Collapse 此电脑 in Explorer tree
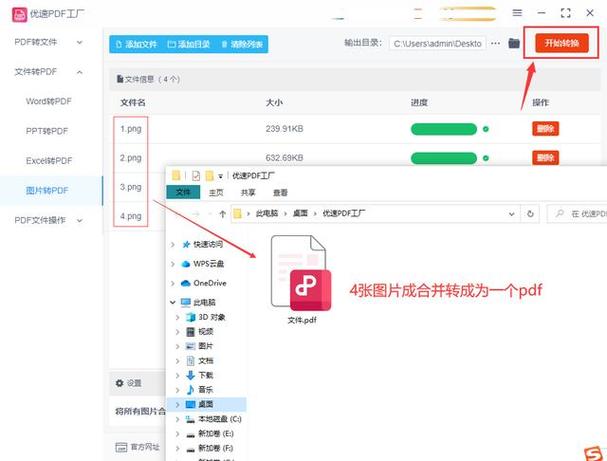Image resolution: width=607 pixels, height=461 pixels. (173, 302)
